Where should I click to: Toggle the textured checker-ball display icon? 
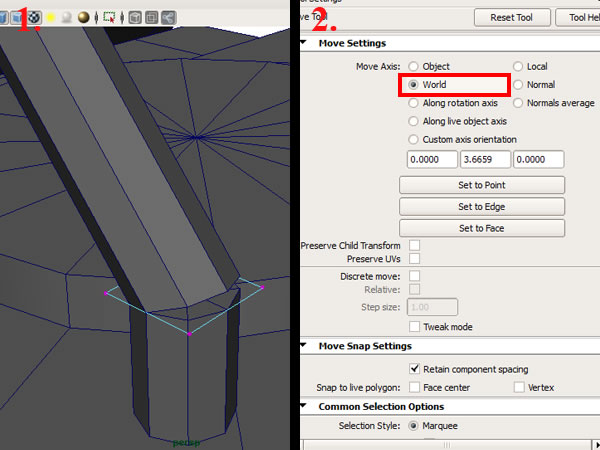(x=34, y=17)
